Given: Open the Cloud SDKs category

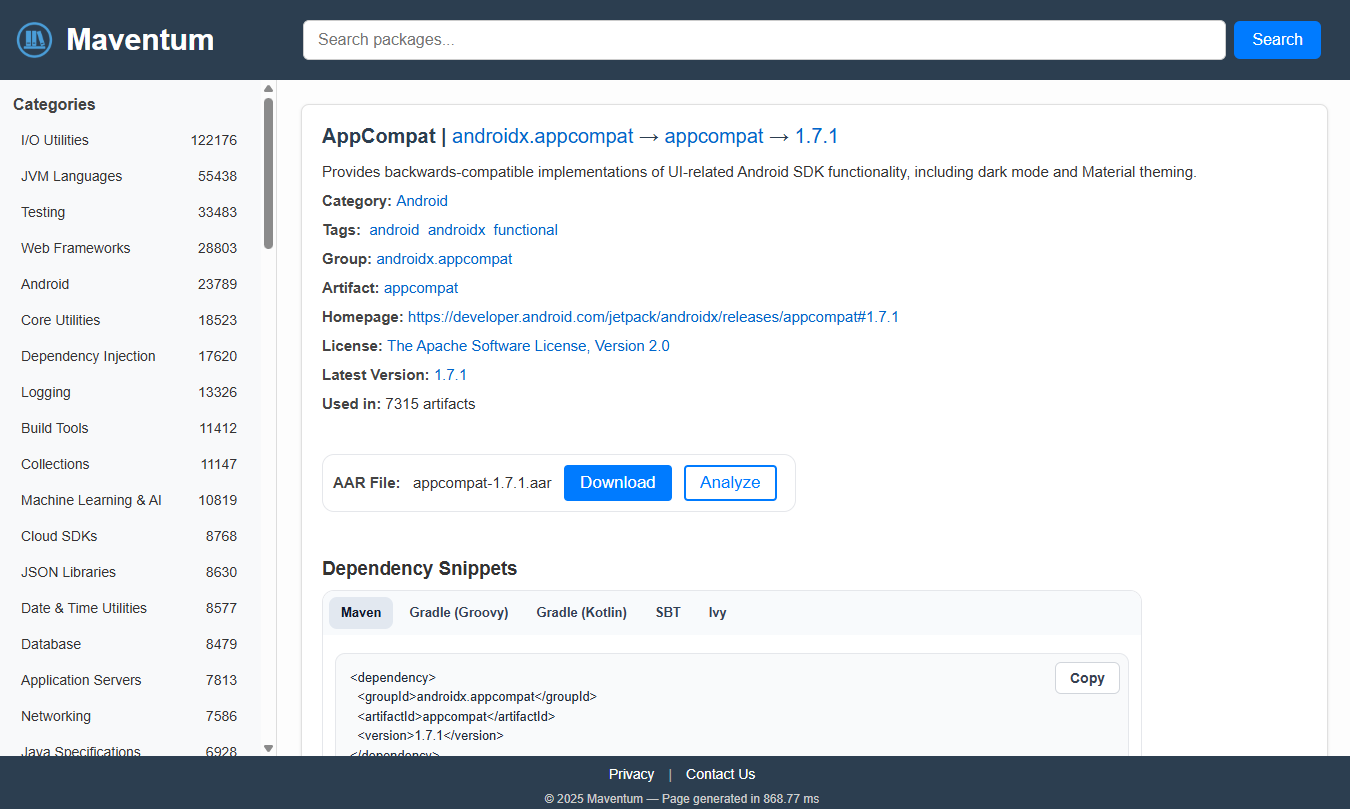Looking at the screenshot, I should click(x=129, y=536).
